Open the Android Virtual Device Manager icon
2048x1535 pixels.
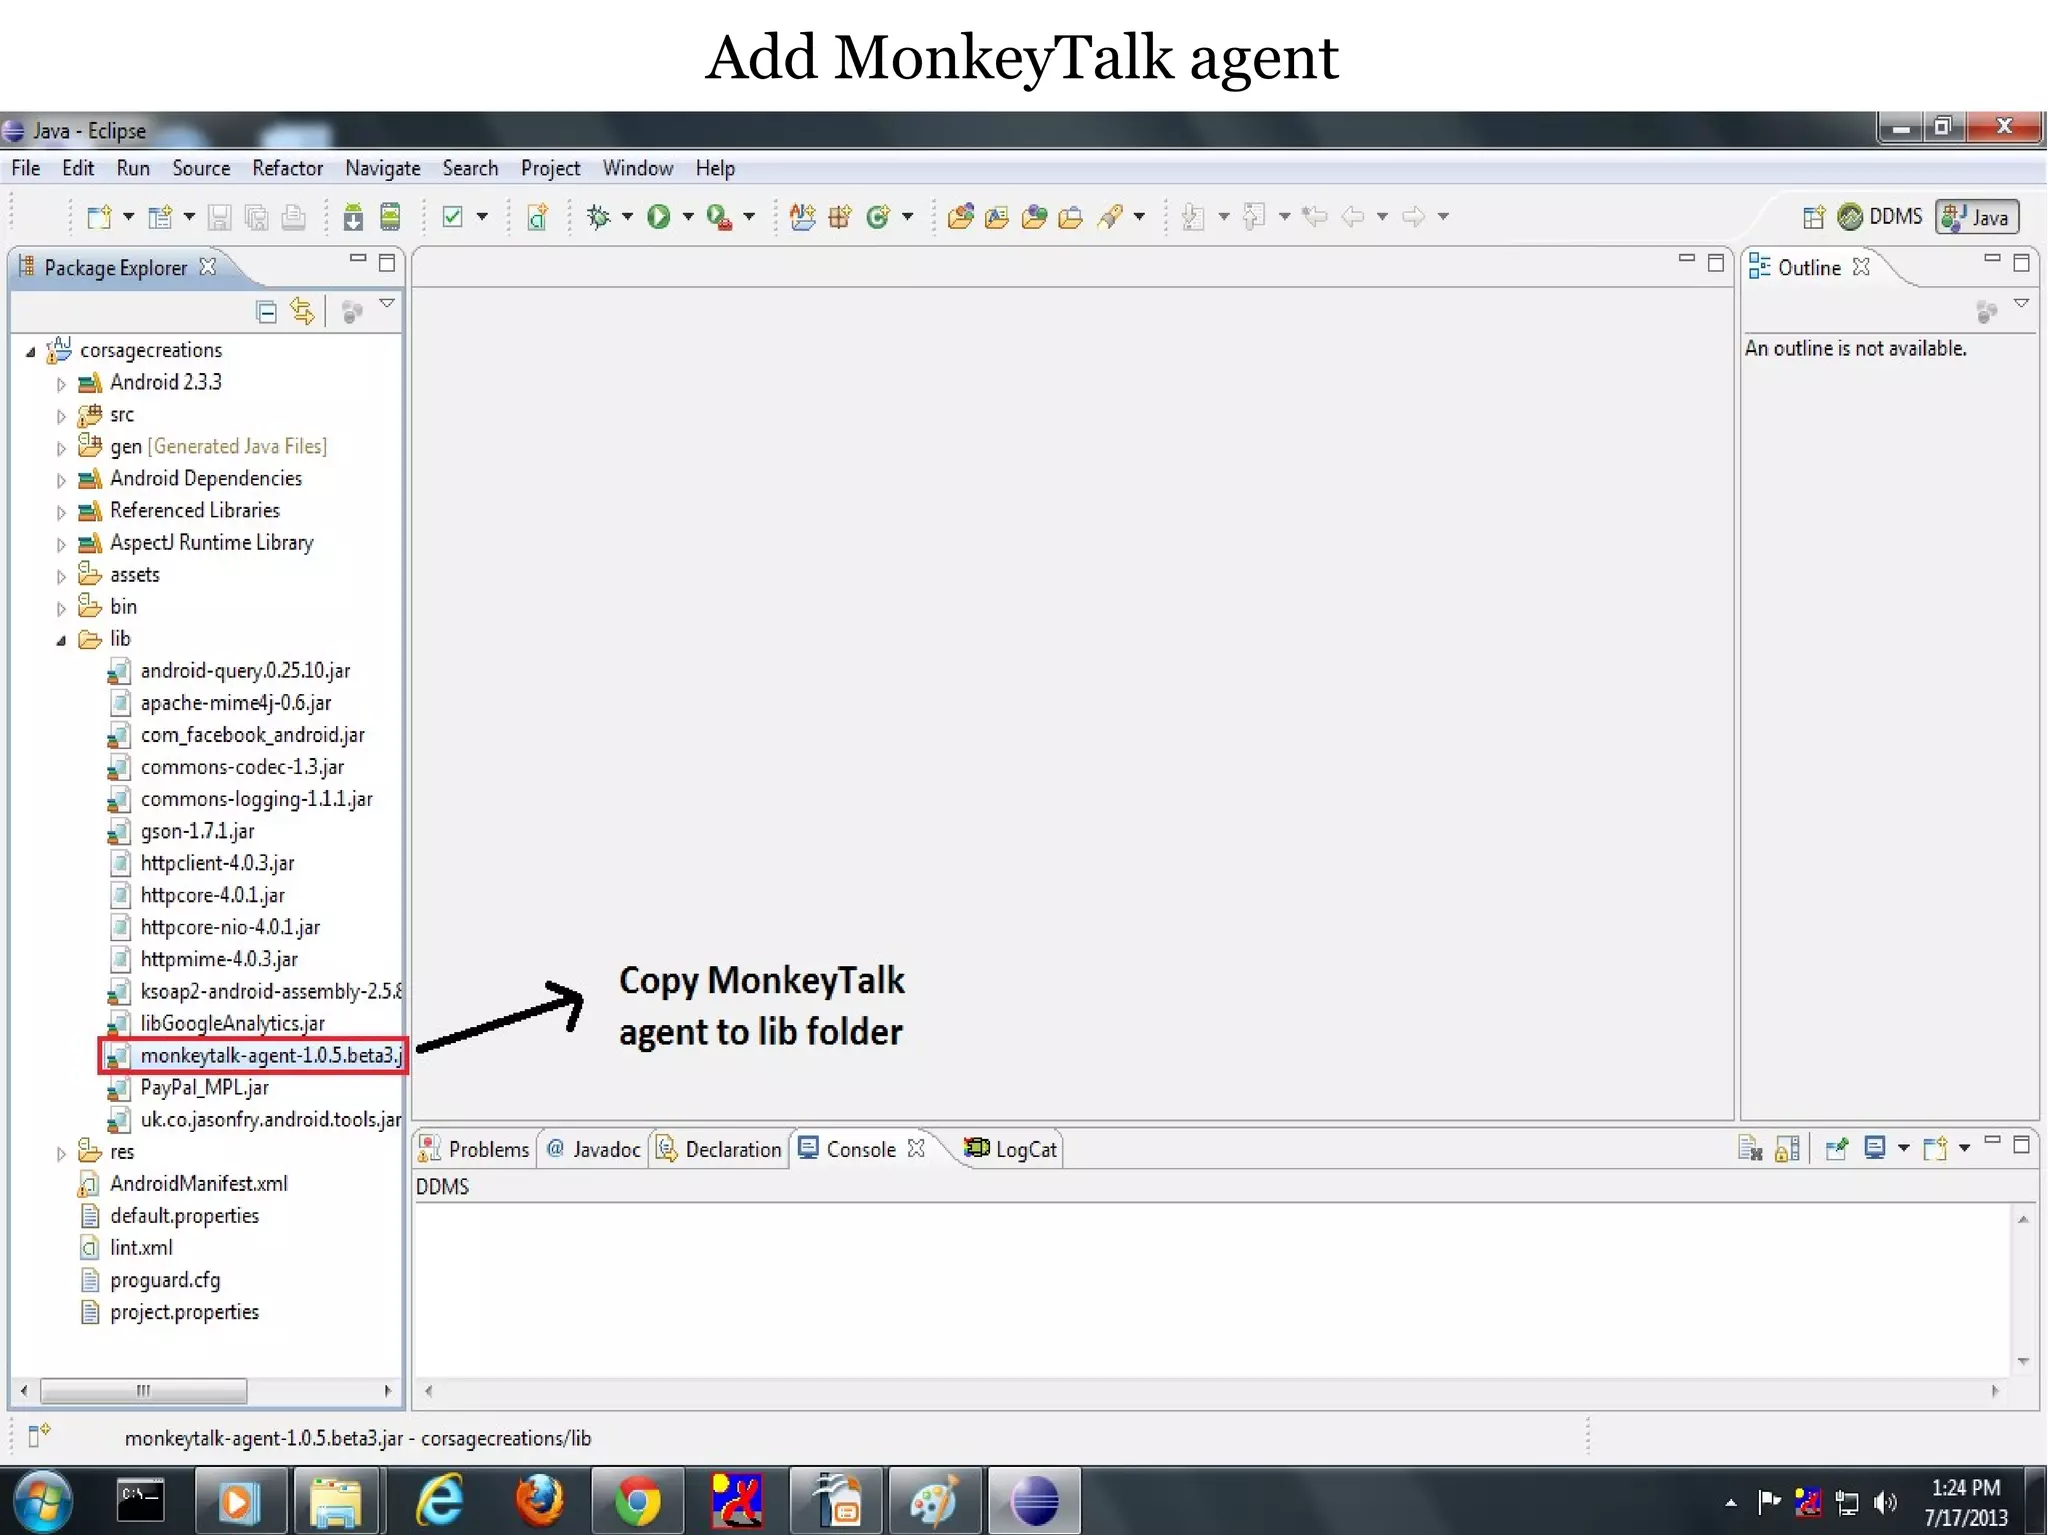click(x=391, y=217)
